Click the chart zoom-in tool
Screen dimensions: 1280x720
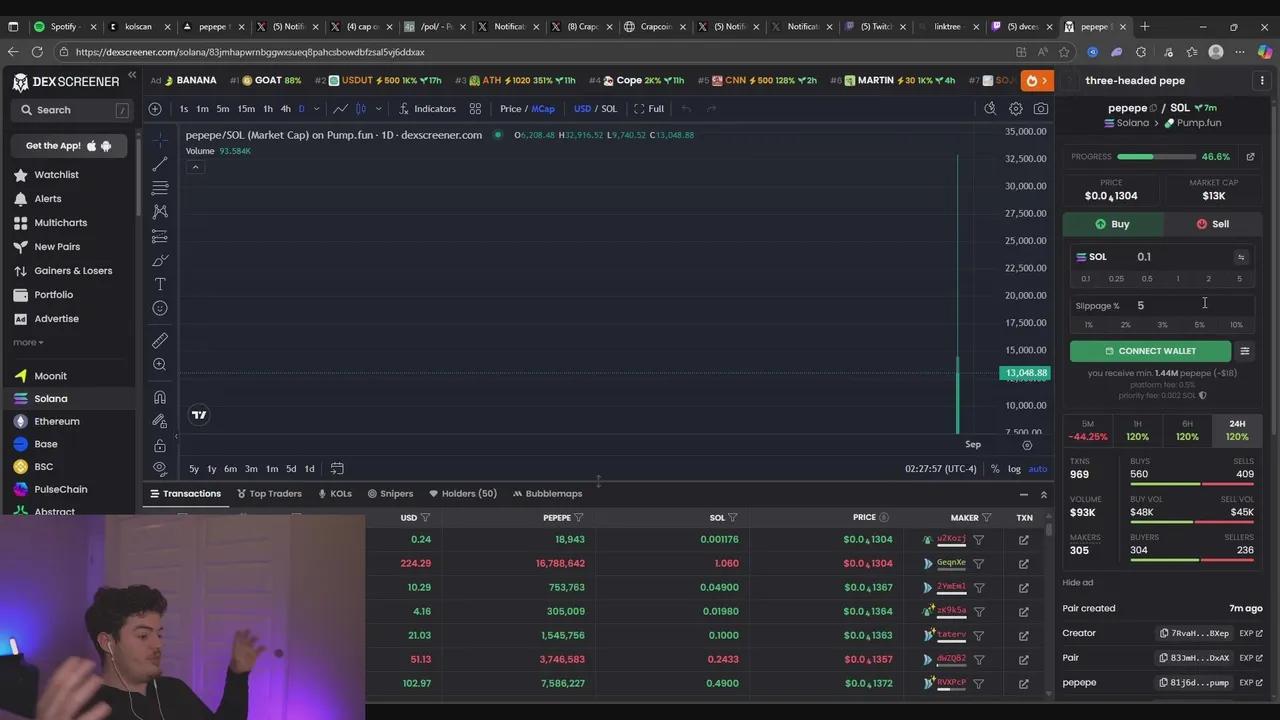(x=160, y=365)
